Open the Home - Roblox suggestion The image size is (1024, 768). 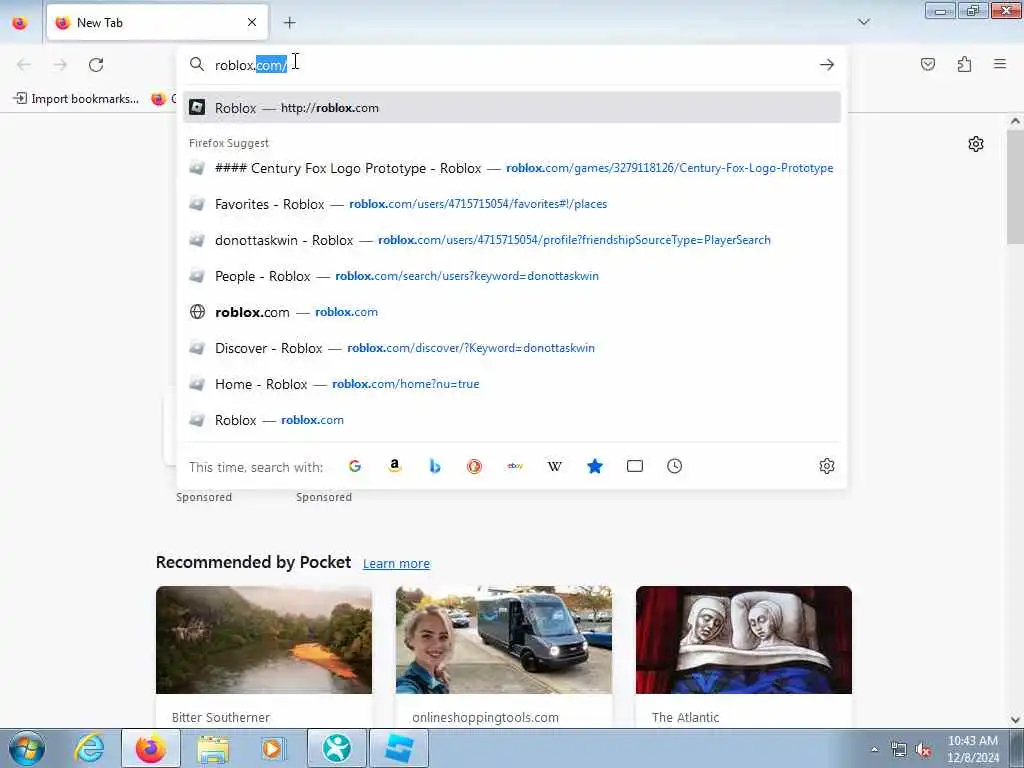[x=512, y=383]
